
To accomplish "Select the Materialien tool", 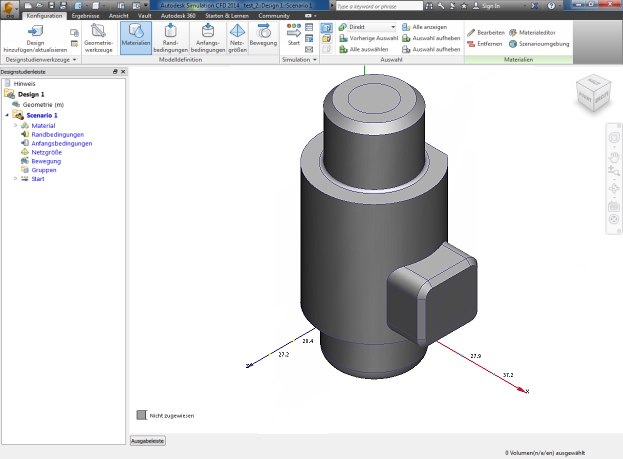I will point(136,38).
